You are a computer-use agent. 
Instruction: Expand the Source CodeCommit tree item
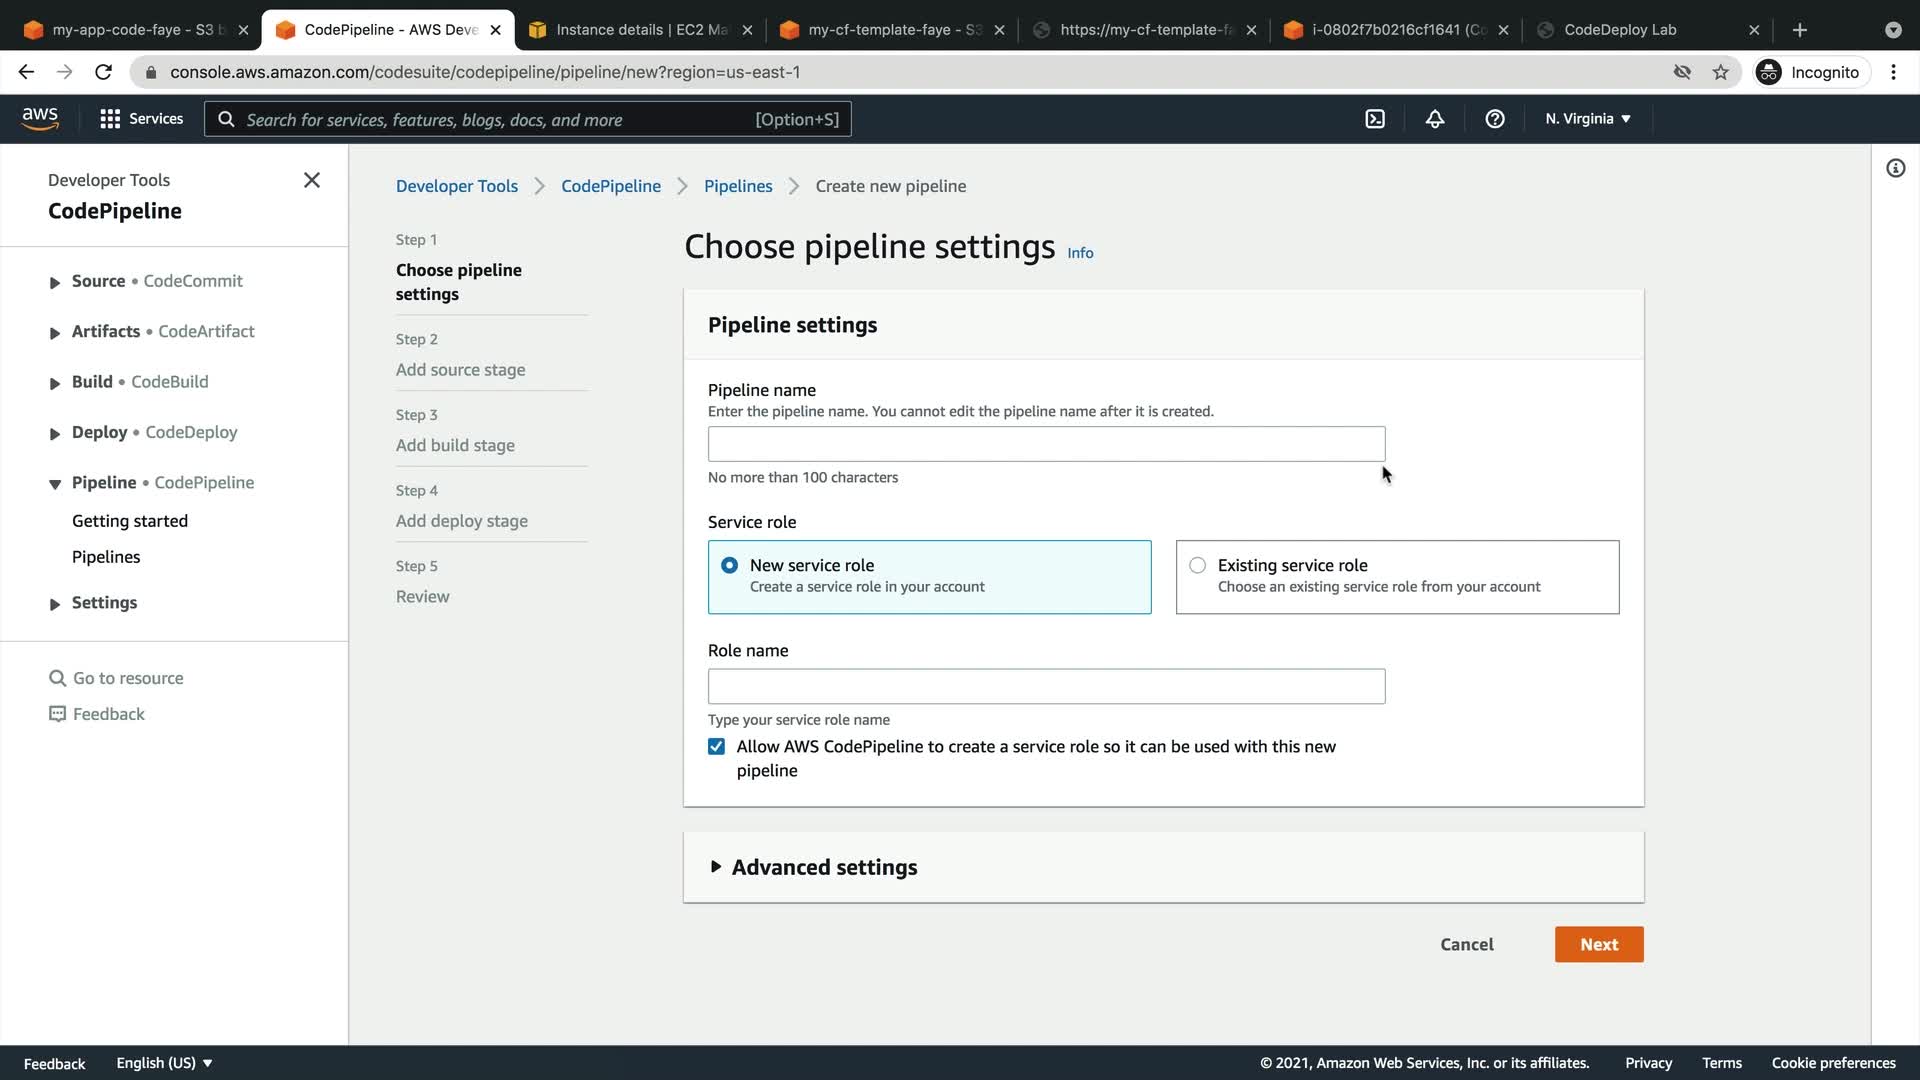click(55, 283)
